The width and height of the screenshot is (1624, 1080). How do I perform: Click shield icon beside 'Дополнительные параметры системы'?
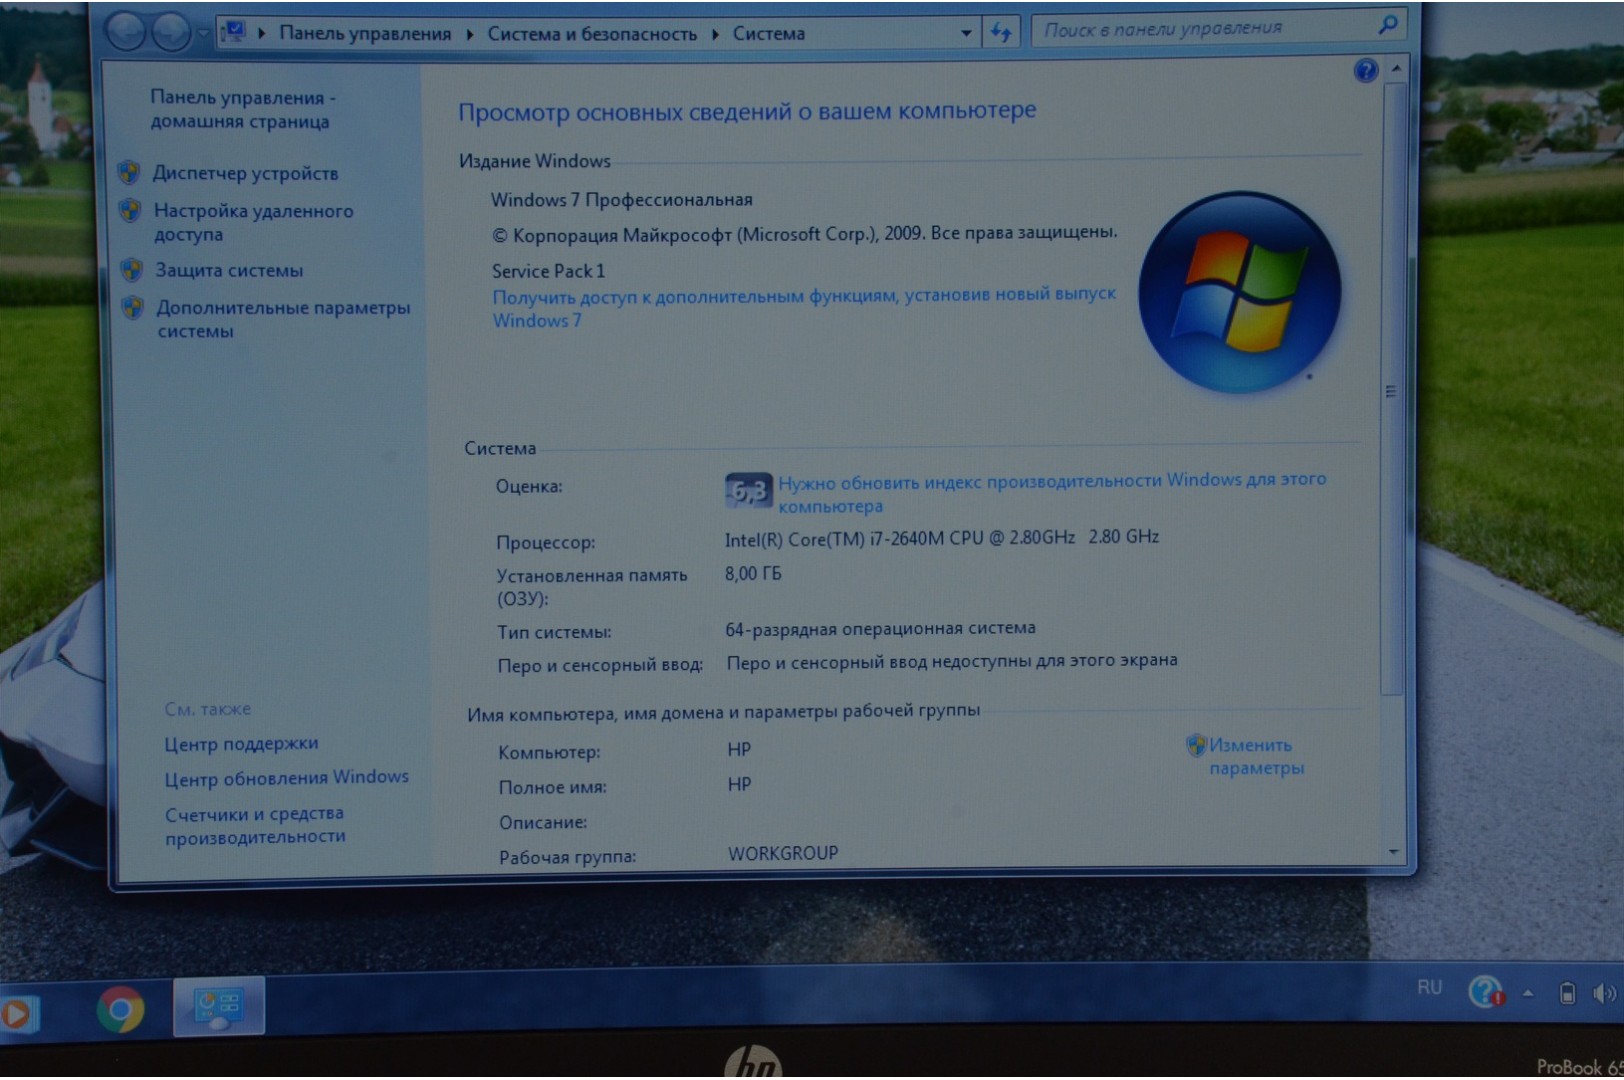132,307
